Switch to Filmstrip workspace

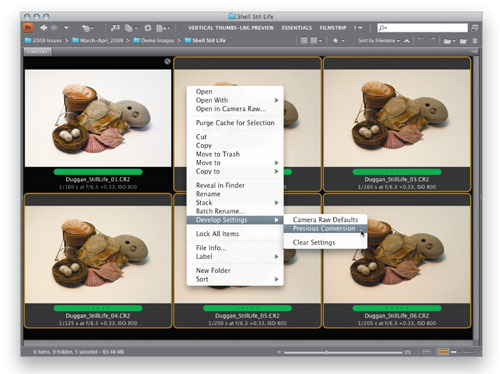(333, 28)
